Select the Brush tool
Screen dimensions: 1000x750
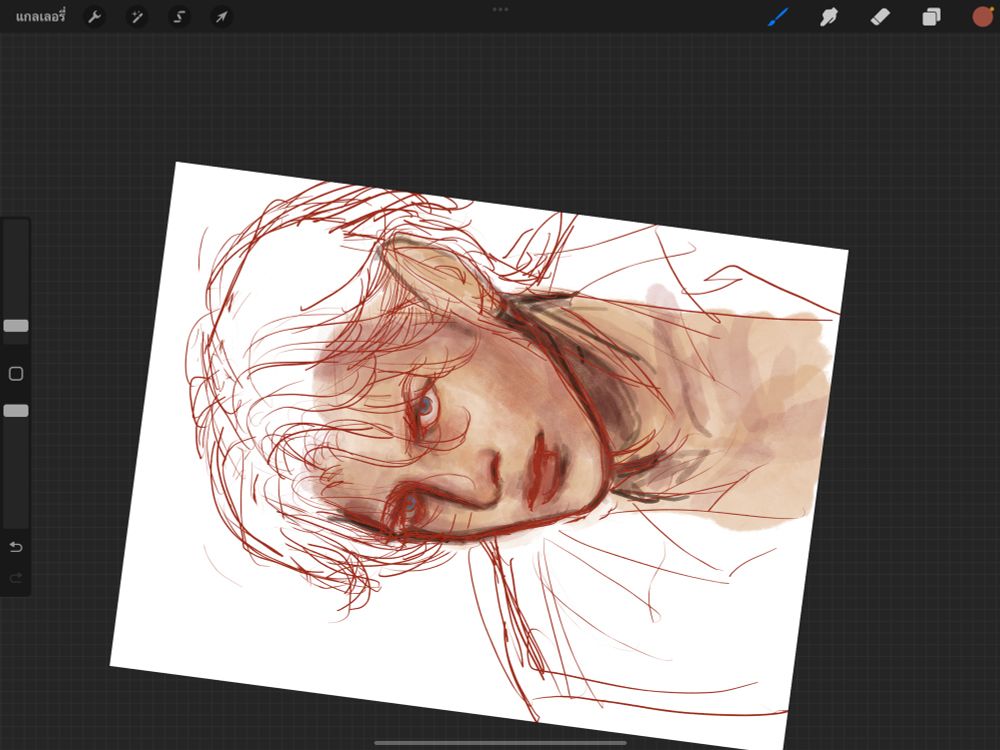click(778, 17)
